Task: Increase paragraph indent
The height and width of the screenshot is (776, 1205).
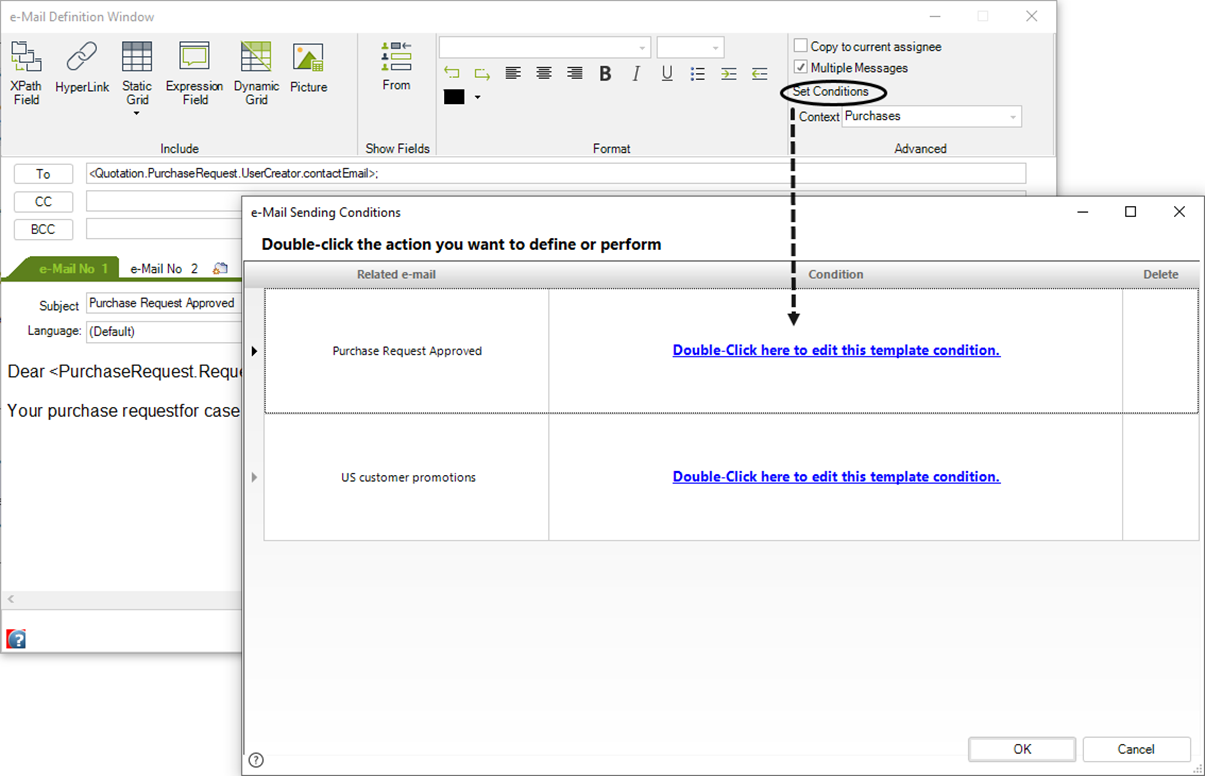Action: (729, 73)
